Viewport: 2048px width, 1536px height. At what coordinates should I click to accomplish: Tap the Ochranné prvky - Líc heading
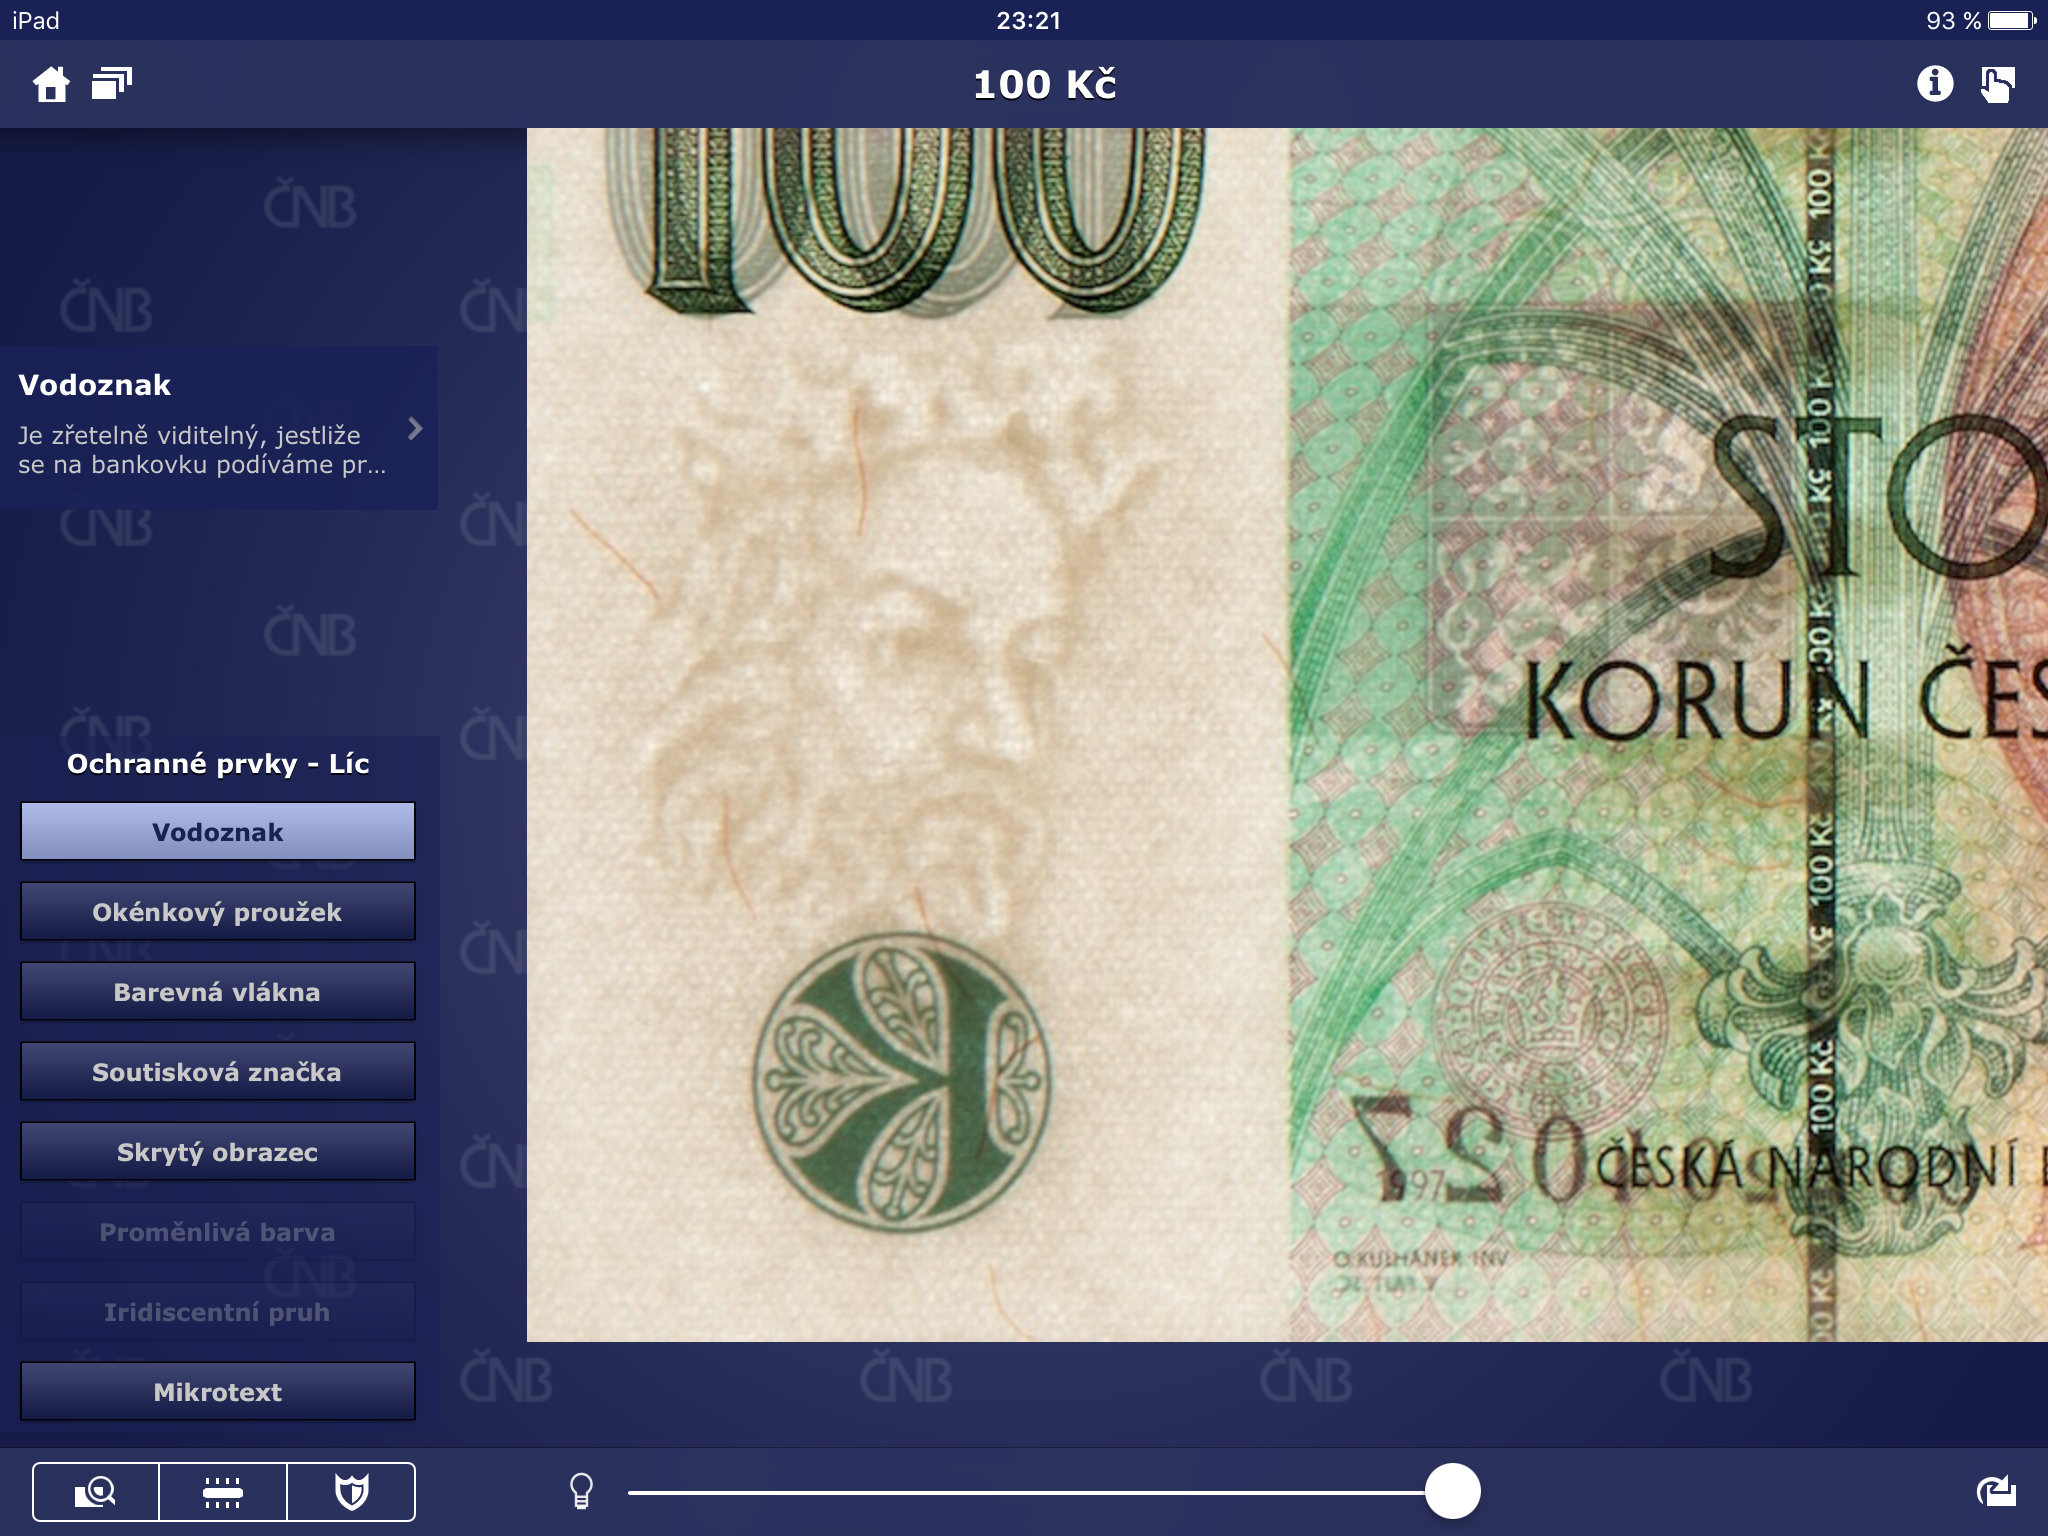[218, 764]
